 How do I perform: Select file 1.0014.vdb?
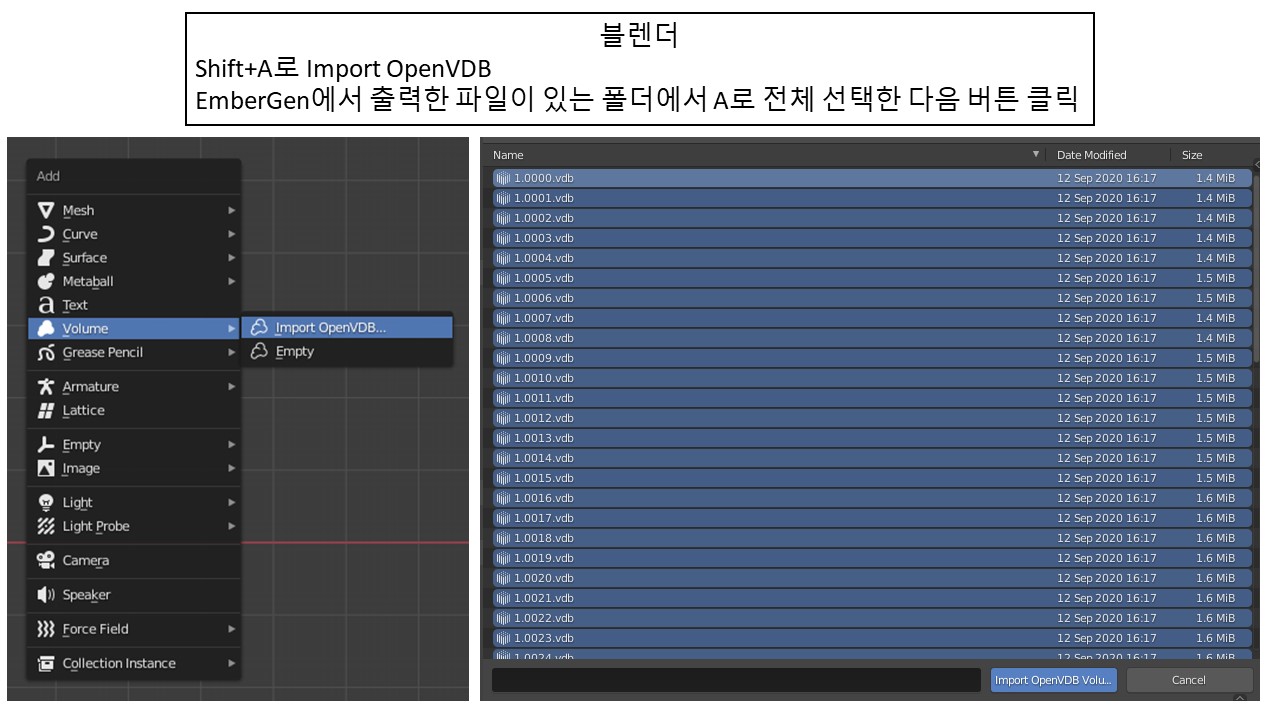tap(872, 458)
